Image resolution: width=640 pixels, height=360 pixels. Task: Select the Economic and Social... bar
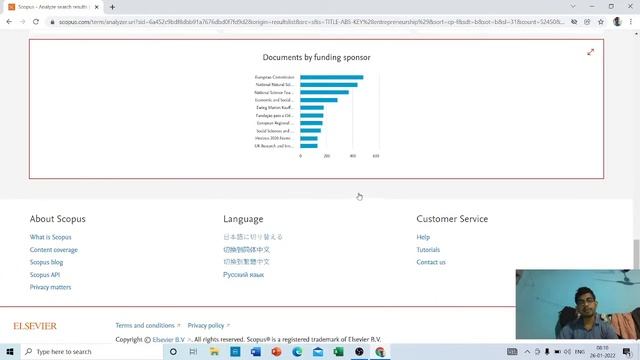(319, 100)
